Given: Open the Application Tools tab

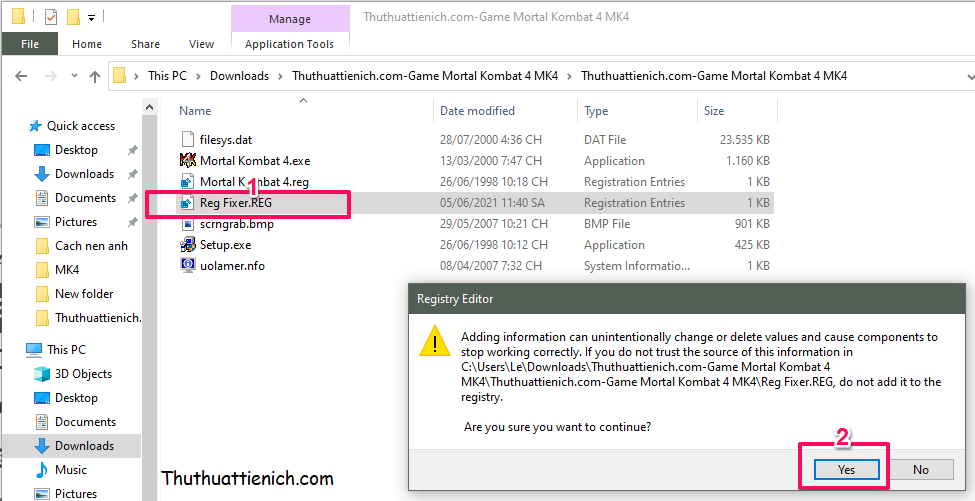Looking at the screenshot, I should pos(290,44).
